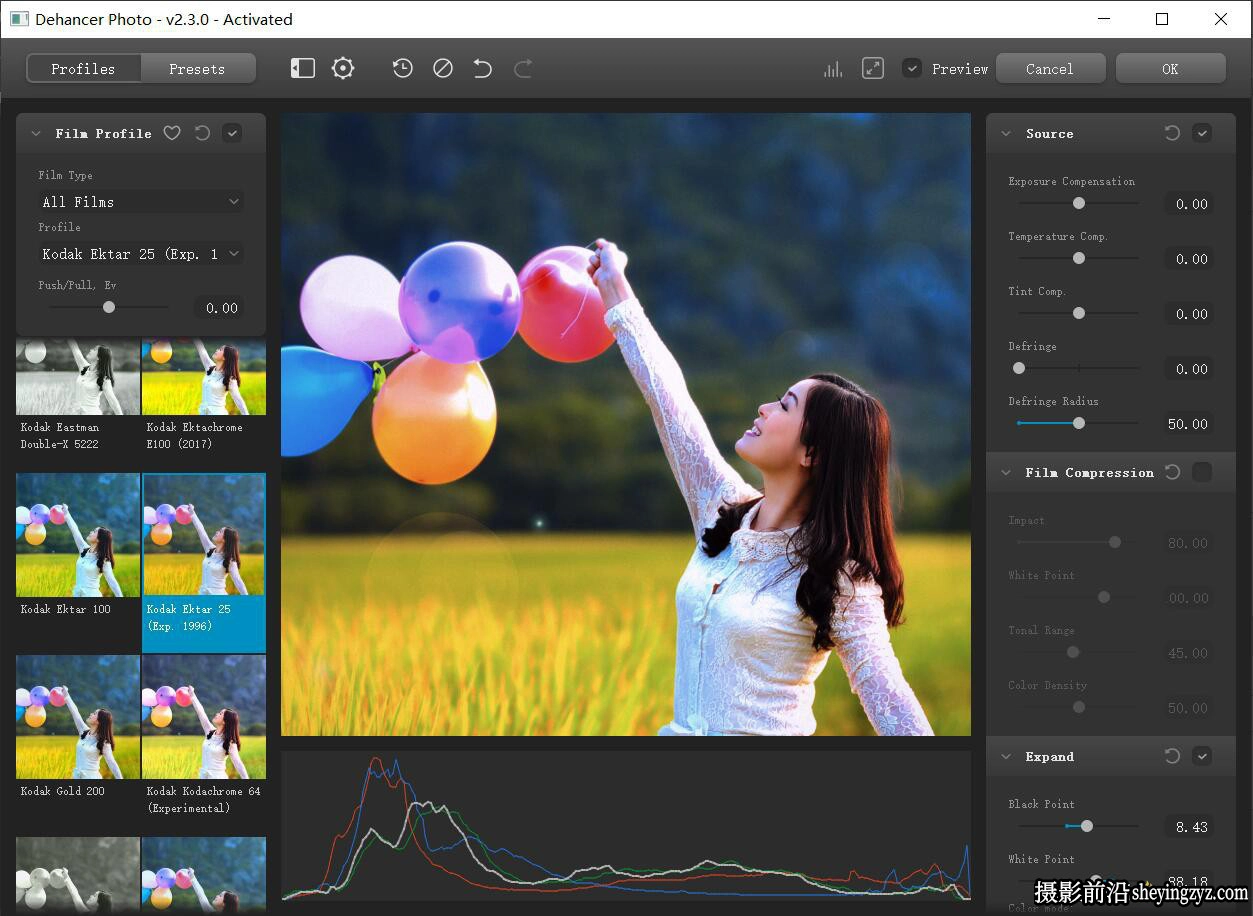The image size is (1253, 916).
Task: Select the Kodak Kodachrome 64 (Experimental) thumbnail
Action: 204,717
